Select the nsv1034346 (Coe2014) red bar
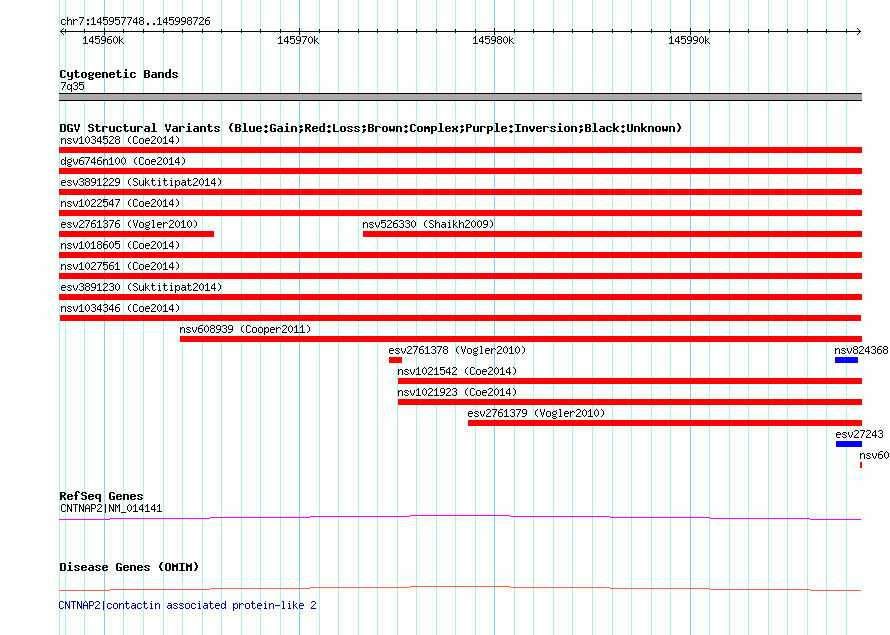This screenshot has height=635, width=890. pyautogui.click(x=460, y=318)
